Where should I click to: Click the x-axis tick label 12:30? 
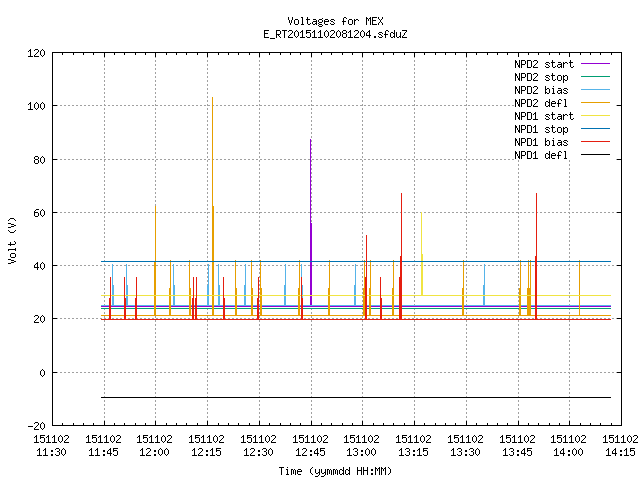click(x=258, y=452)
